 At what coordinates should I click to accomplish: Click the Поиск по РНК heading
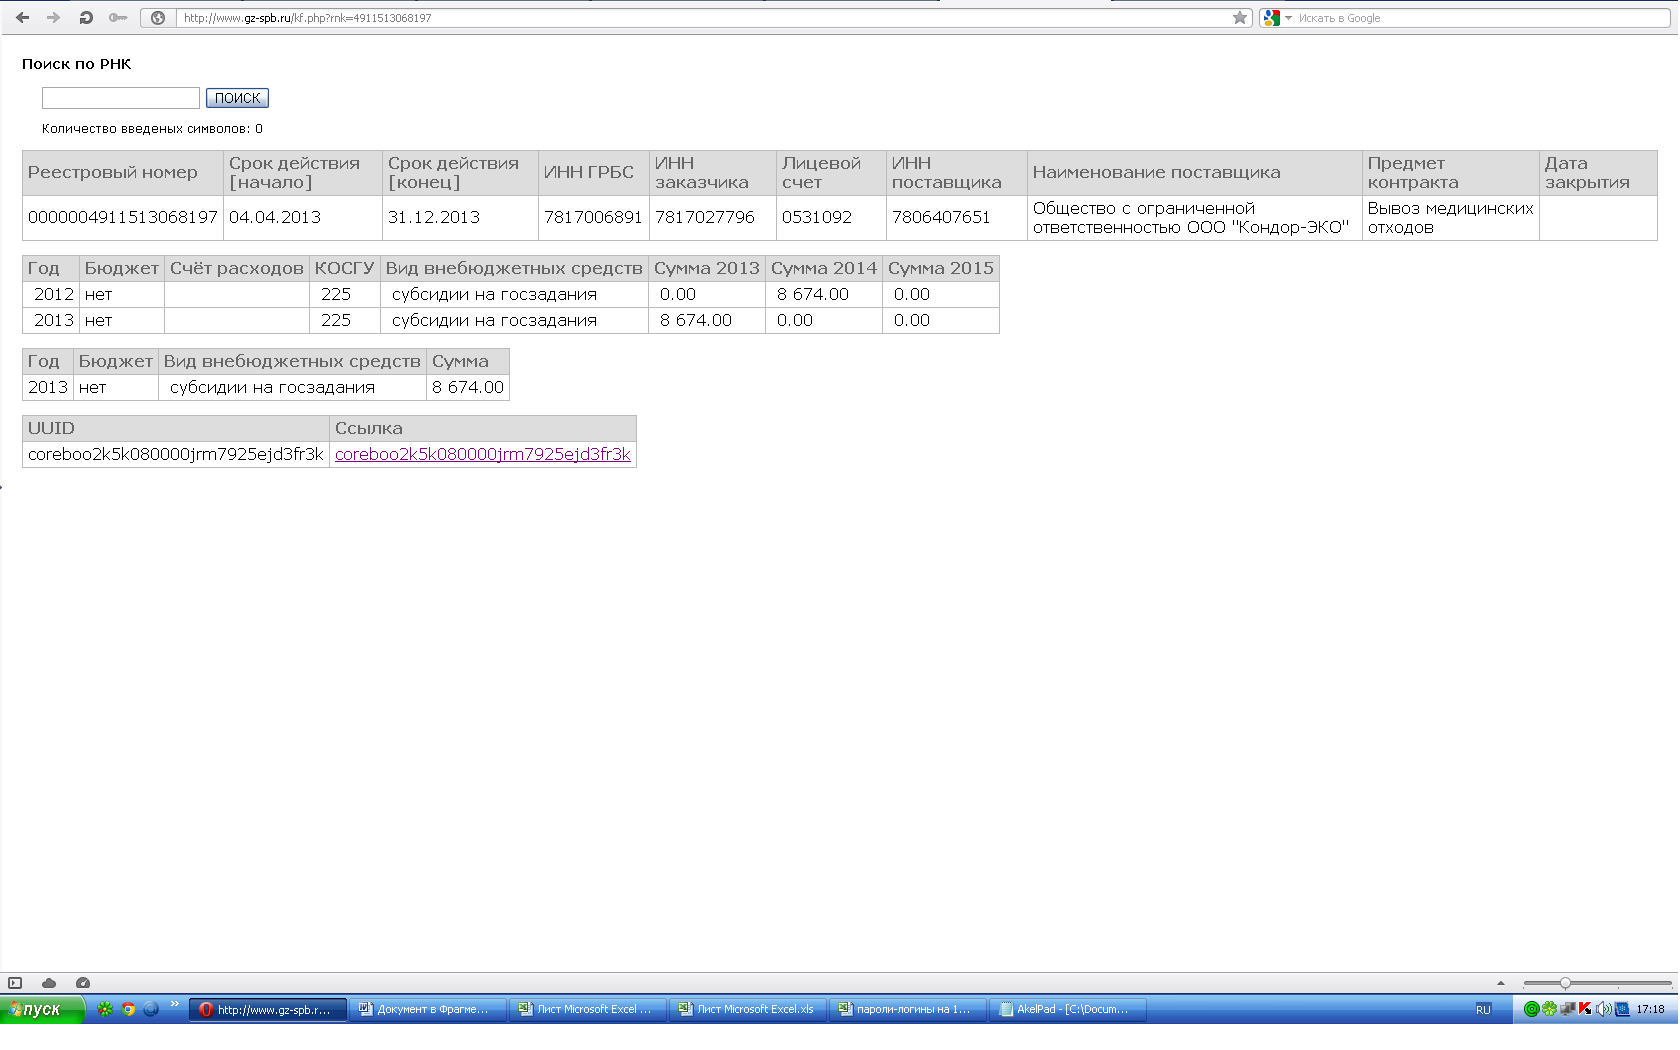point(77,64)
